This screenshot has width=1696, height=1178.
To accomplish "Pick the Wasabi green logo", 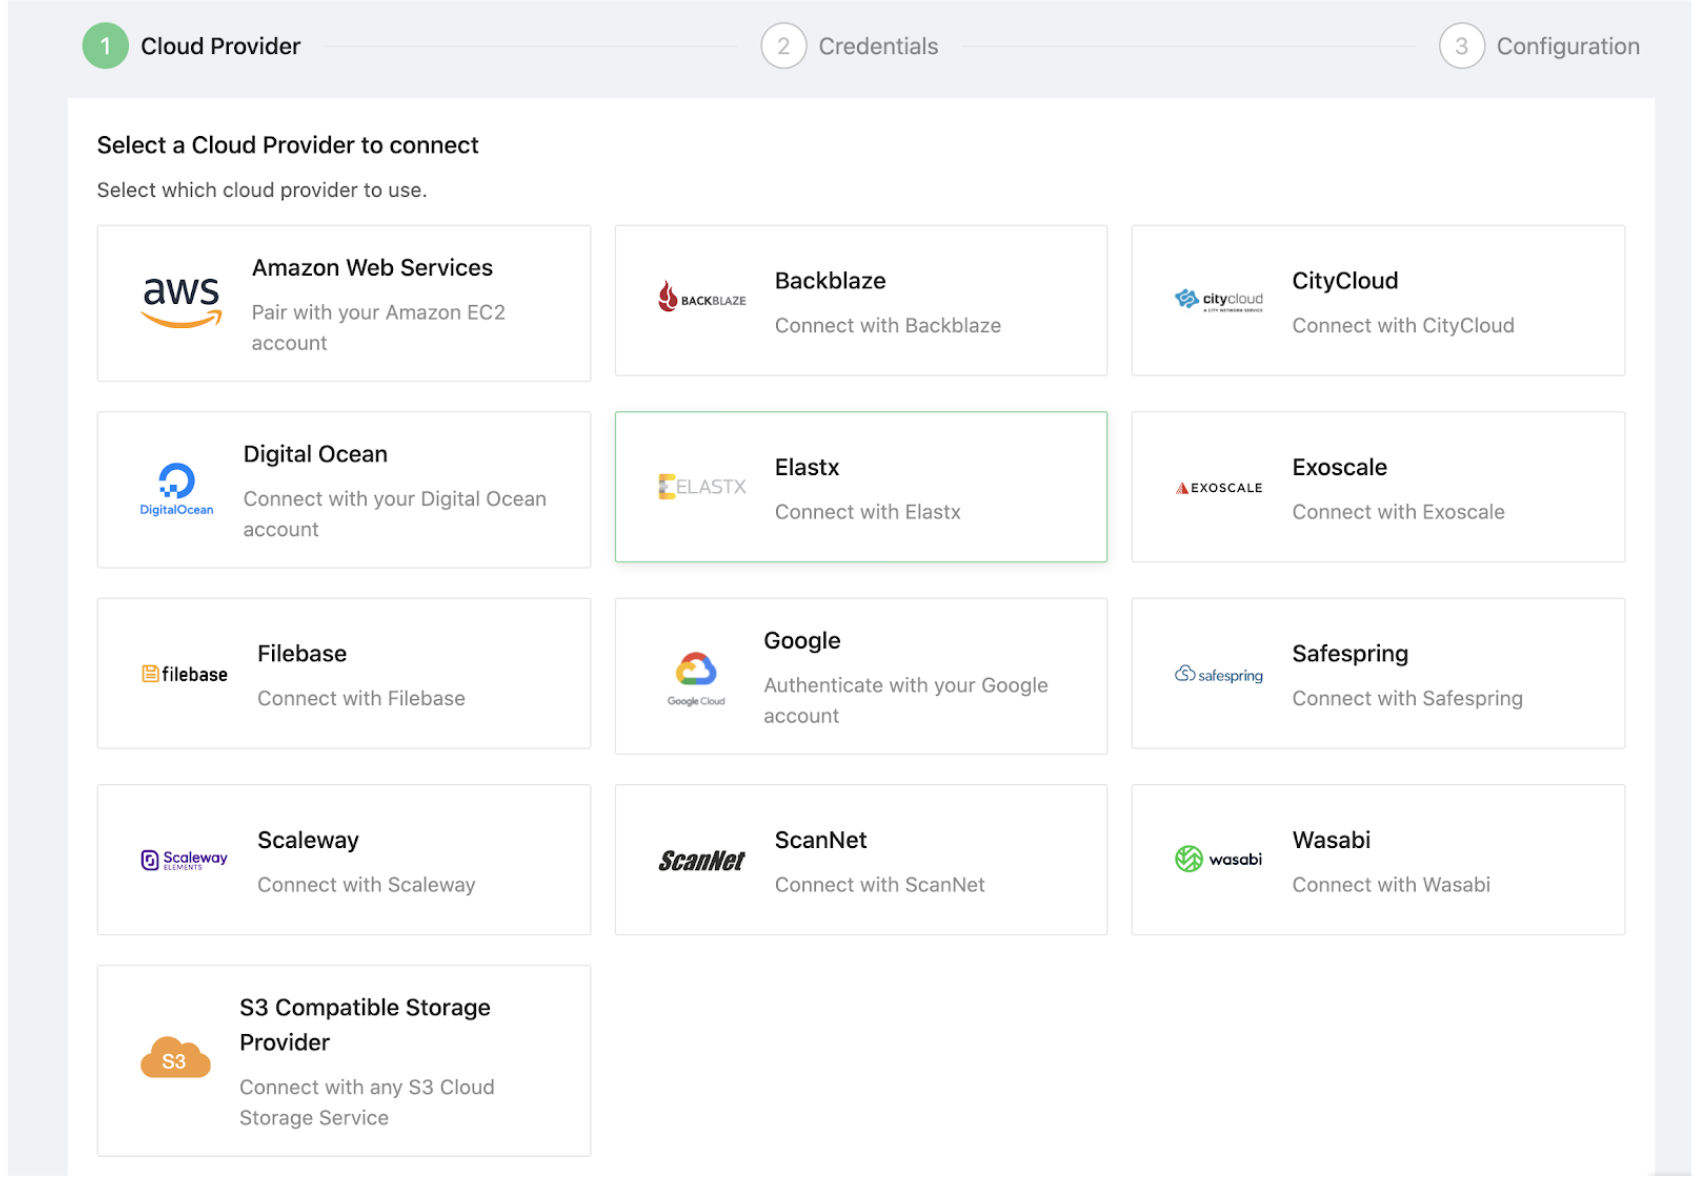I will point(1218,859).
